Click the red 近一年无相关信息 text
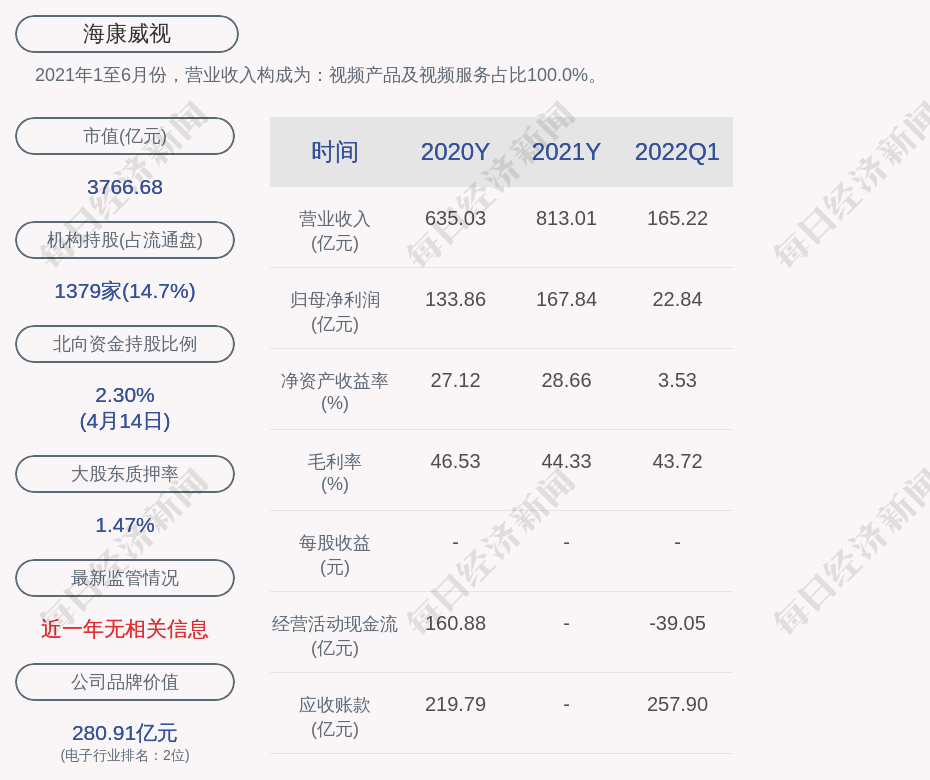This screenshot has width=930, height=780. (x=125, y=629)
